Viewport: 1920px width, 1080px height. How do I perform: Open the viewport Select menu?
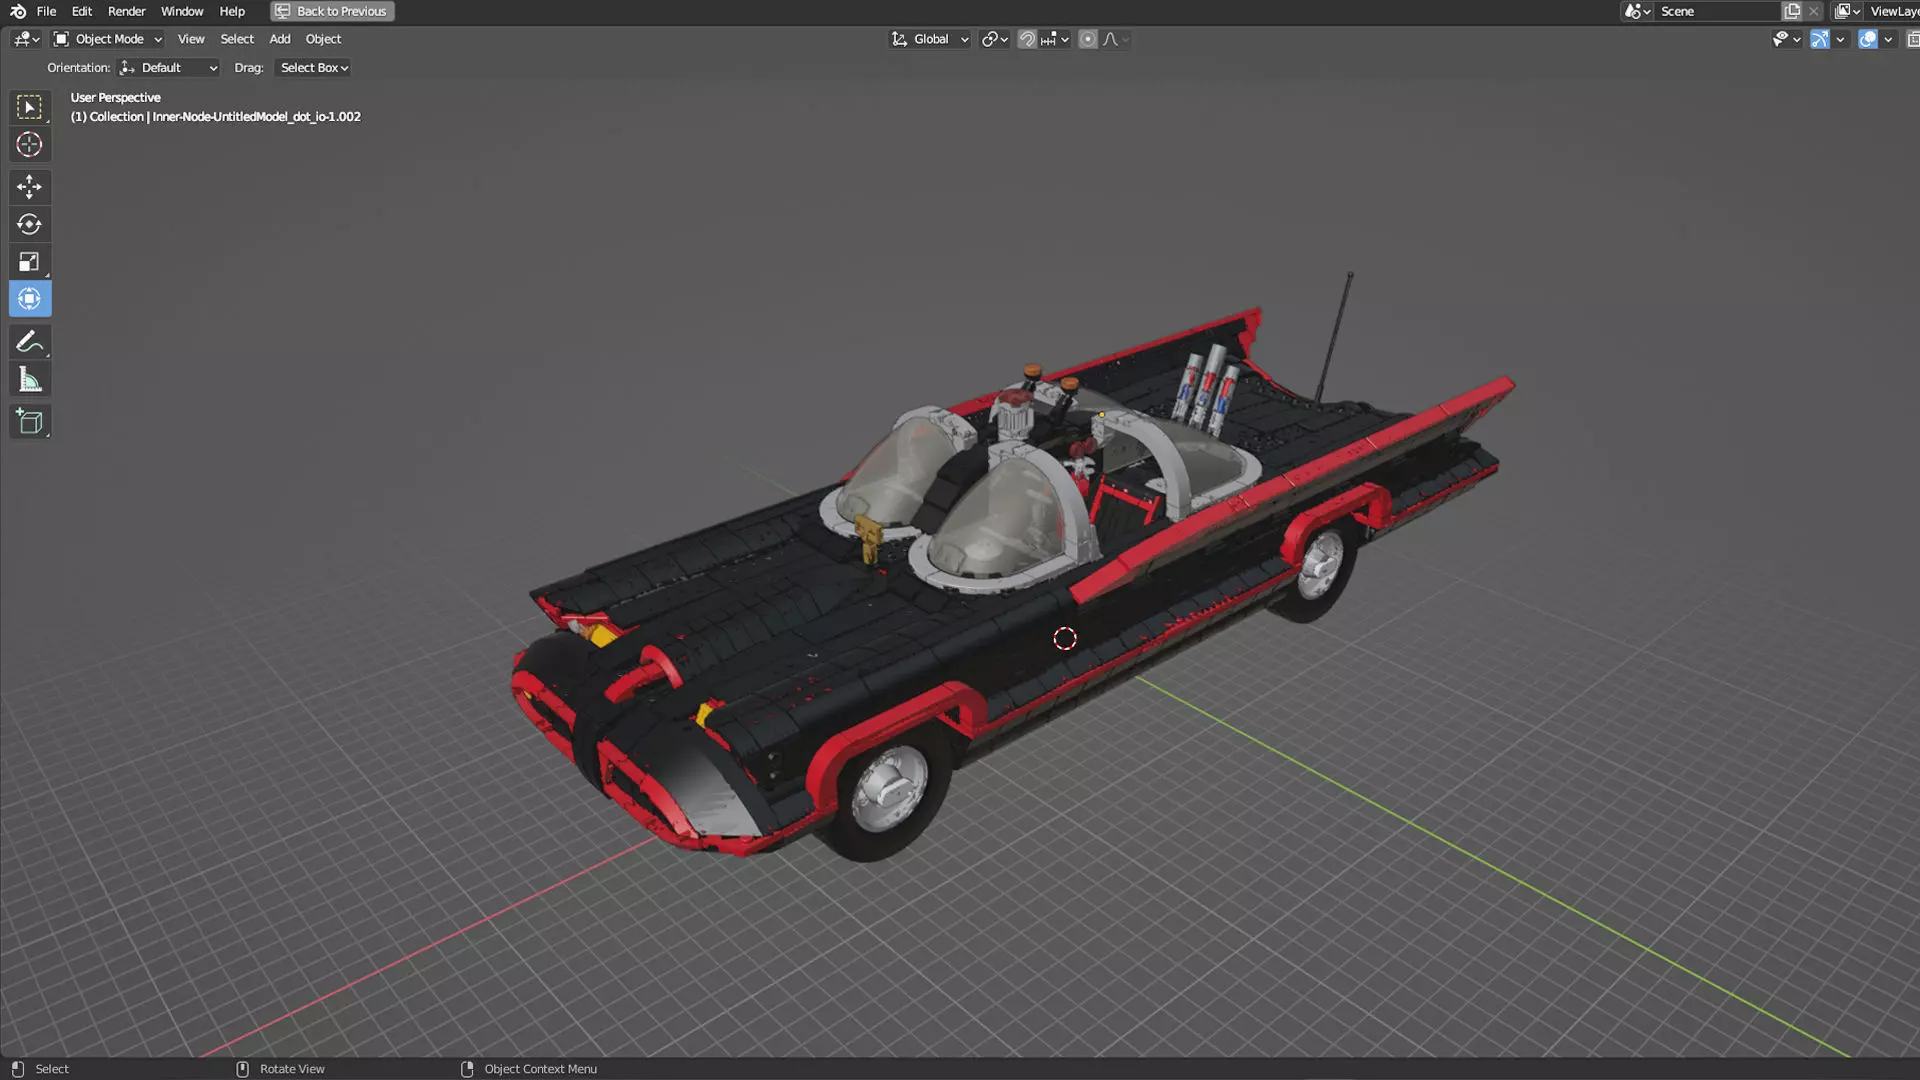pyautogui.click(x=237, y=39)
